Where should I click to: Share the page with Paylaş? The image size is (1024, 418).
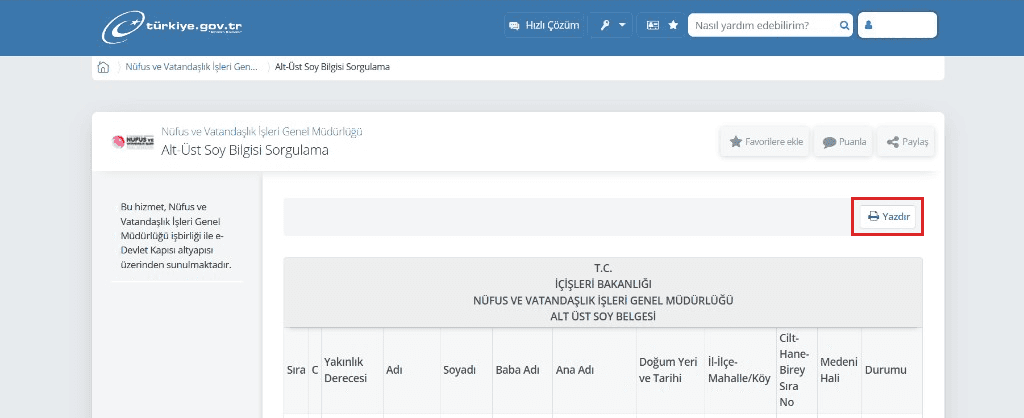click(906, 142)
